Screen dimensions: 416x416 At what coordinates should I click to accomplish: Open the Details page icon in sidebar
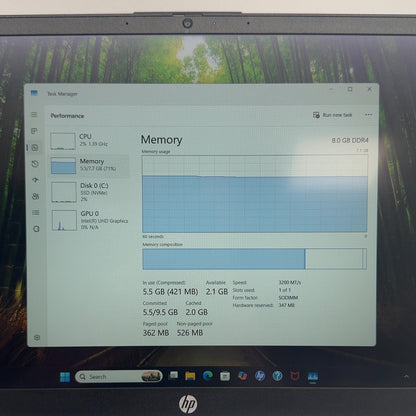36,212
